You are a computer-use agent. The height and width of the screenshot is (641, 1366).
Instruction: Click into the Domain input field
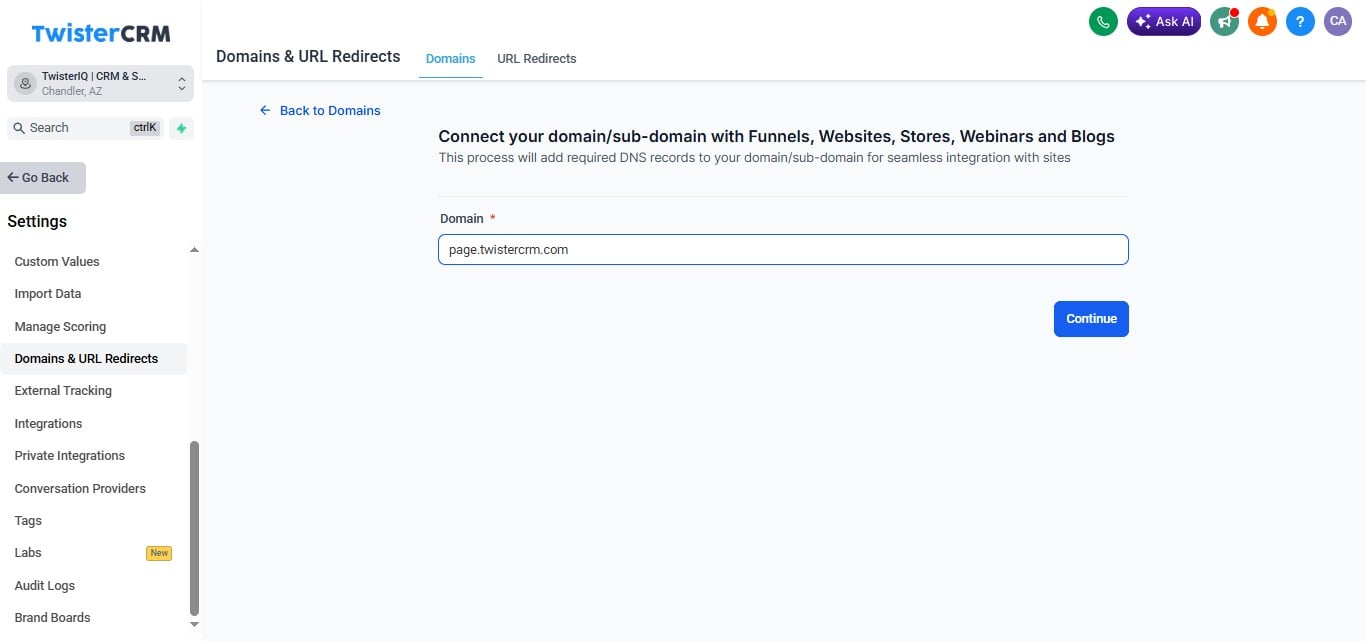click(x=783, y=250)
